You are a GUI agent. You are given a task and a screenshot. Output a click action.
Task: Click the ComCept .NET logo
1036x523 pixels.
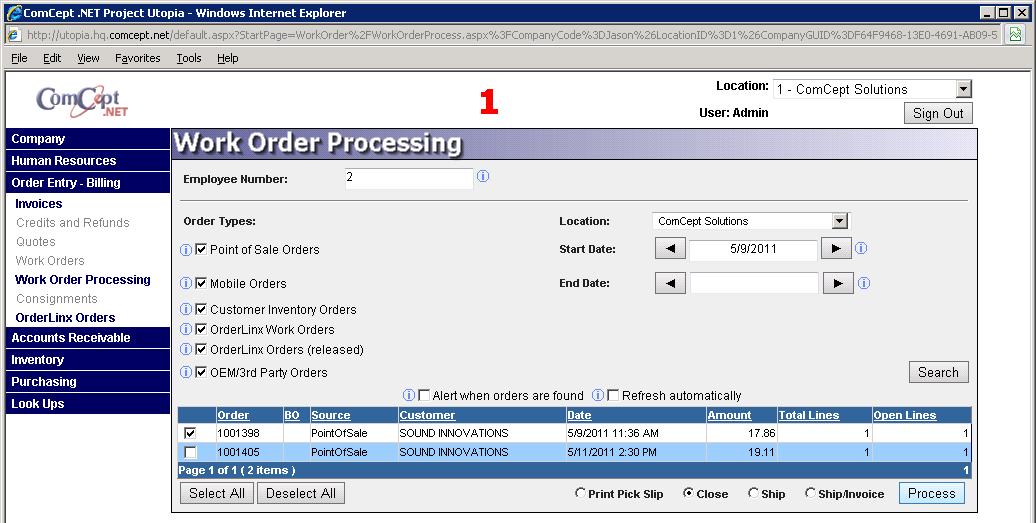point(79,101)
